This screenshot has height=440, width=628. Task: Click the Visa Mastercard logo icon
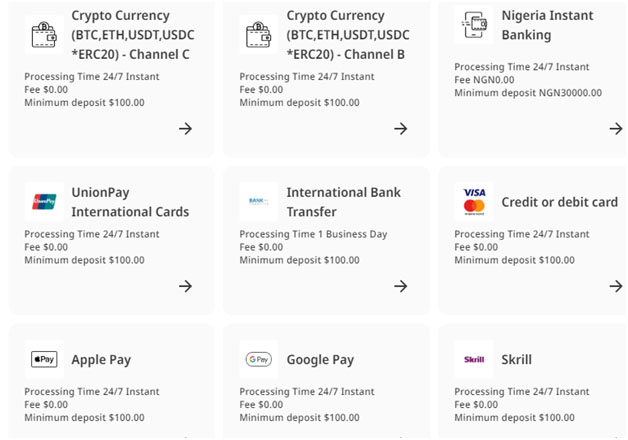pyautogui.click(x=474, y=201)
